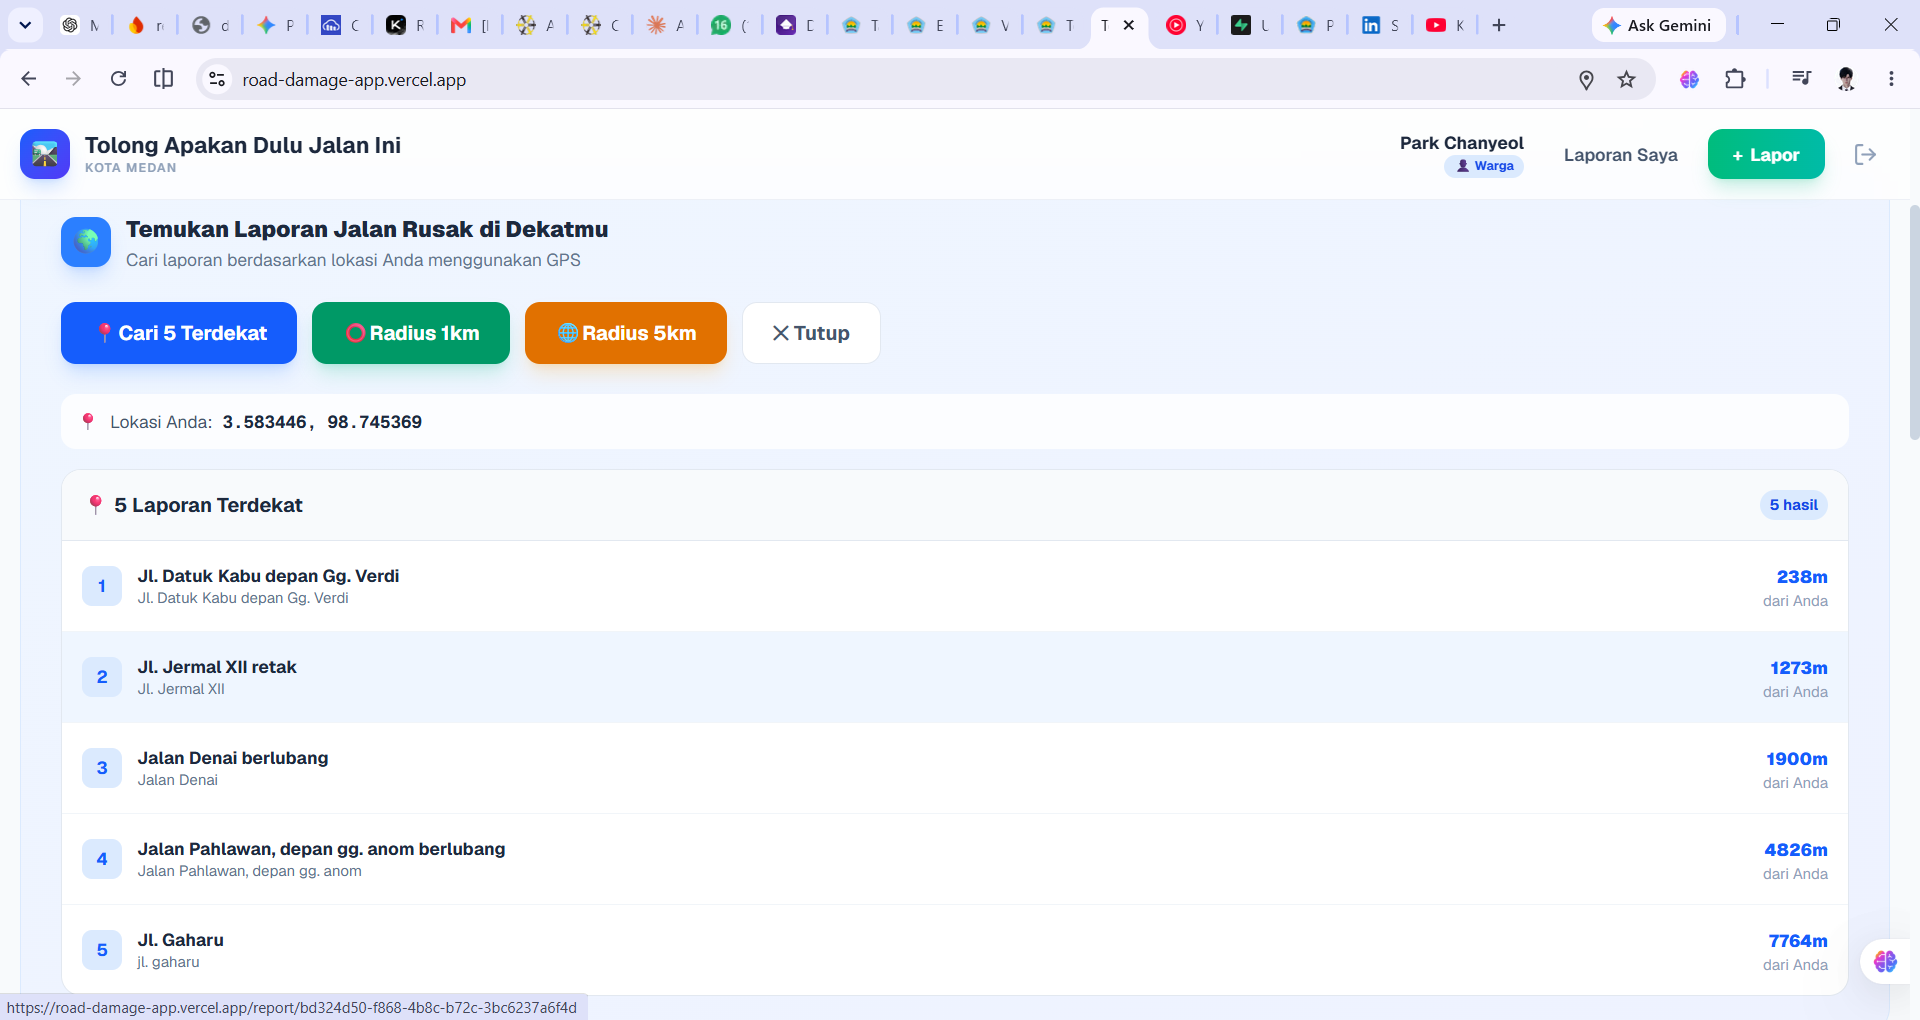Click the Cari 5 Terdekat button
This screenshot has width=1920, height=1020.
point(179,333)
